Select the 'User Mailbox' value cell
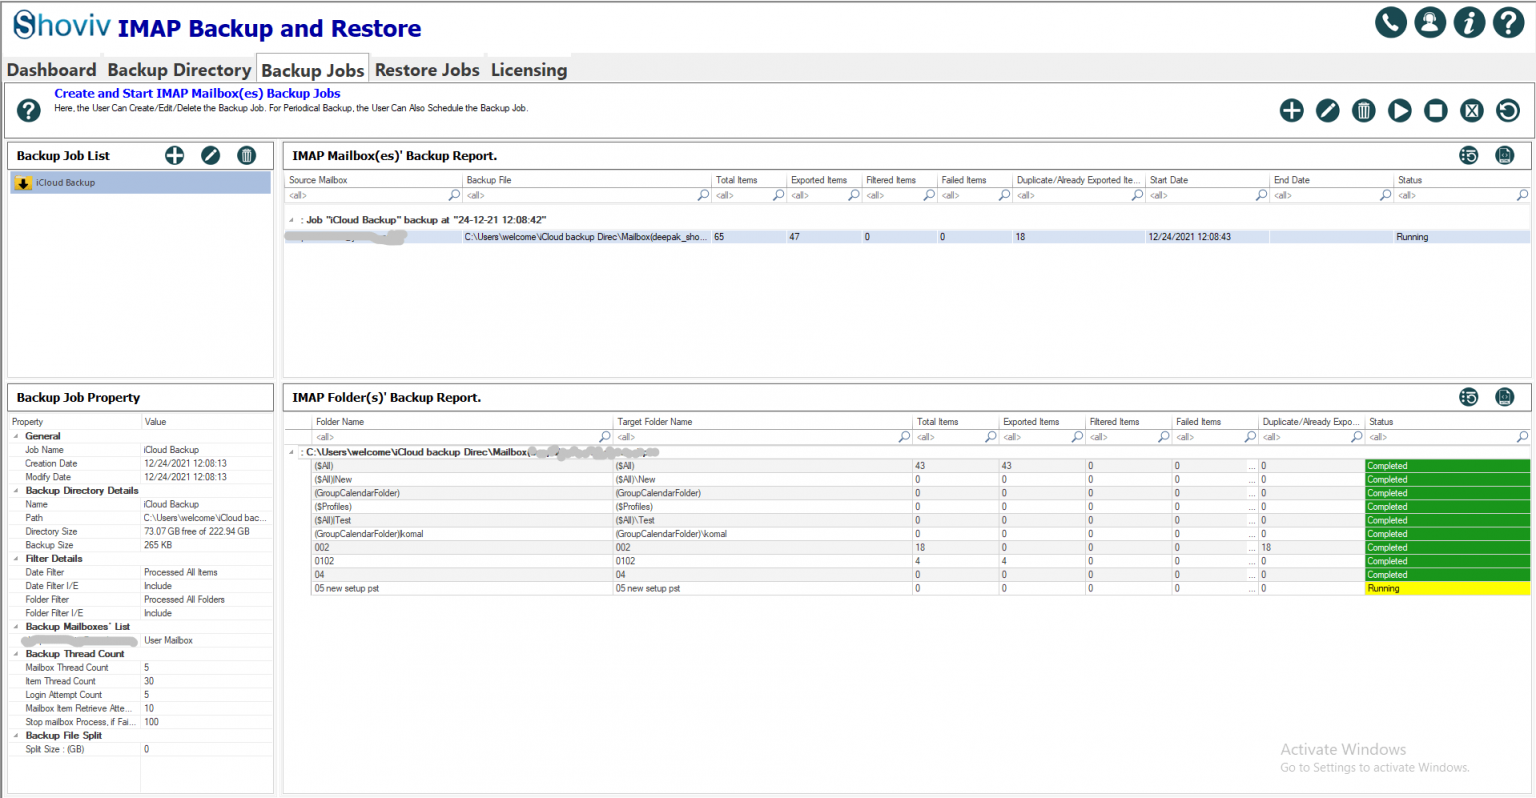 206,641
